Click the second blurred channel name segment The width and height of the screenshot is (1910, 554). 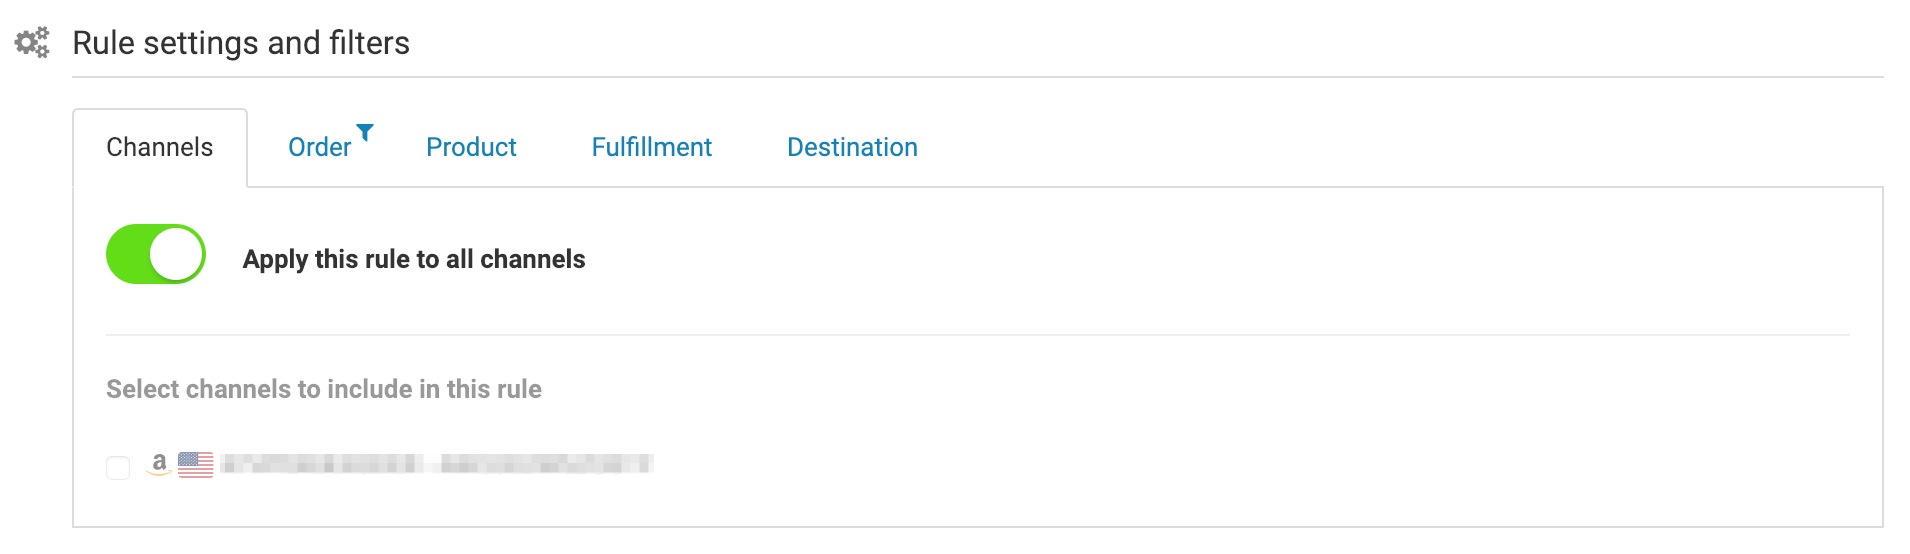click(546, 463)
